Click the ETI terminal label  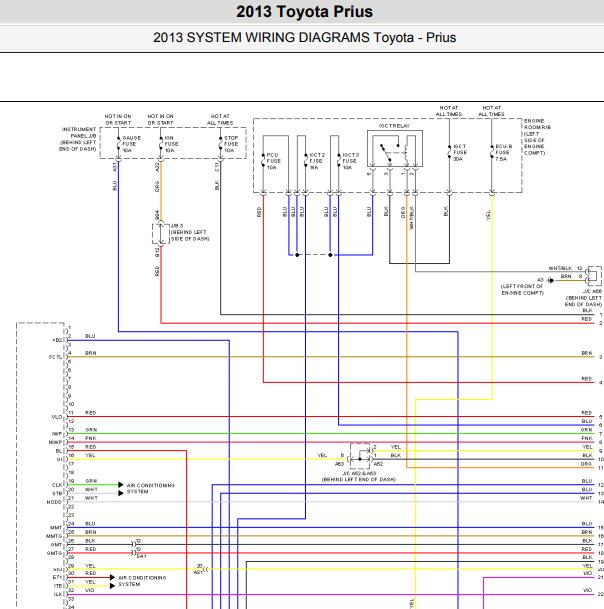[57, 578]
